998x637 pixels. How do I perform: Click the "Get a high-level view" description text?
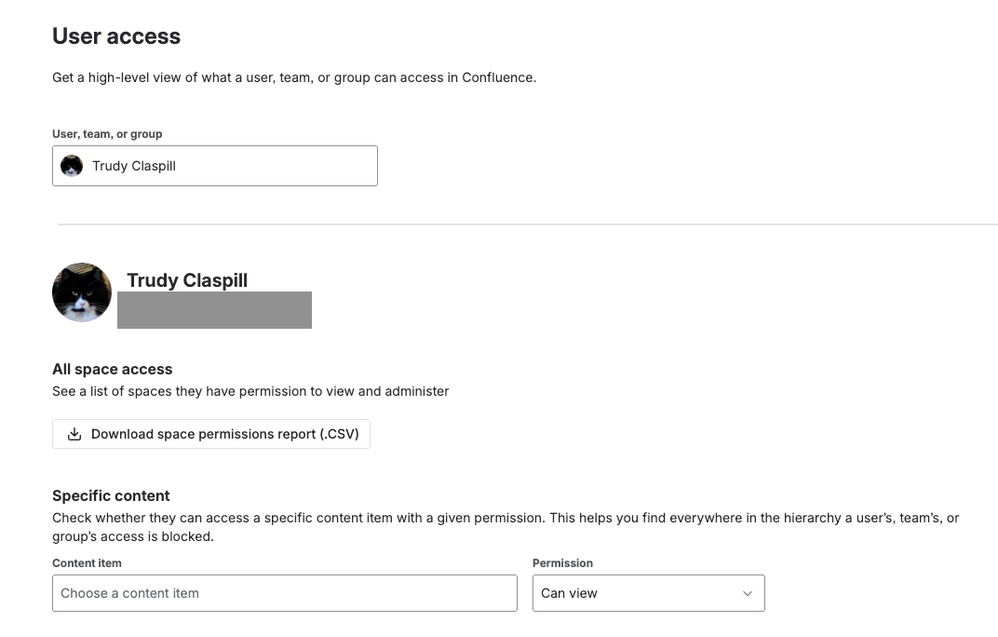(x=294, y=77)
